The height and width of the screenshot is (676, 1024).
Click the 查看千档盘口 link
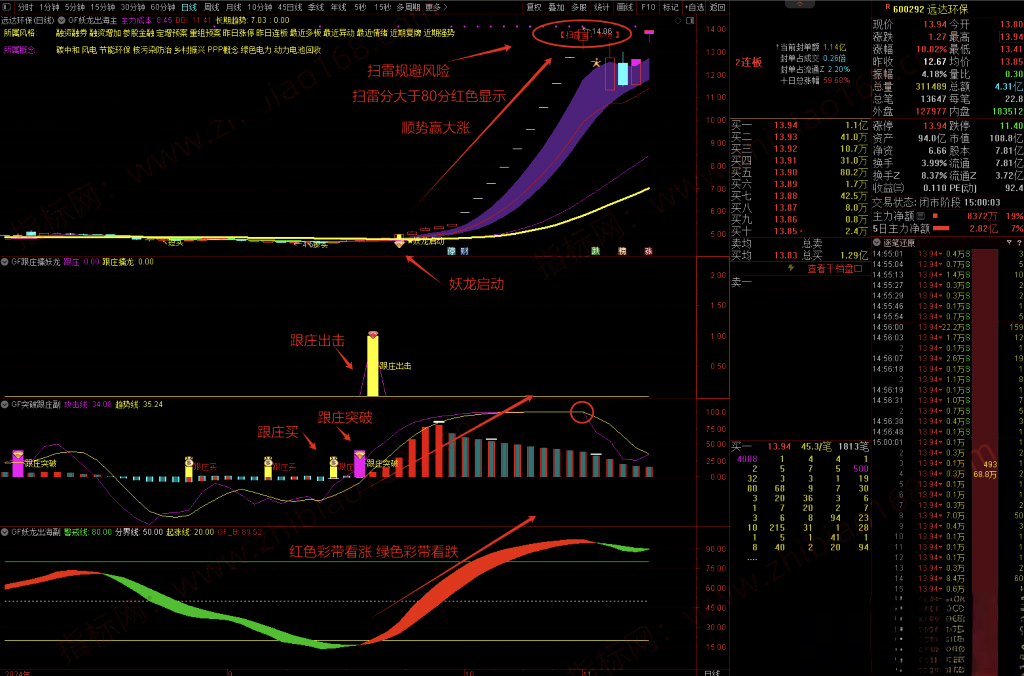pos(836,268)
